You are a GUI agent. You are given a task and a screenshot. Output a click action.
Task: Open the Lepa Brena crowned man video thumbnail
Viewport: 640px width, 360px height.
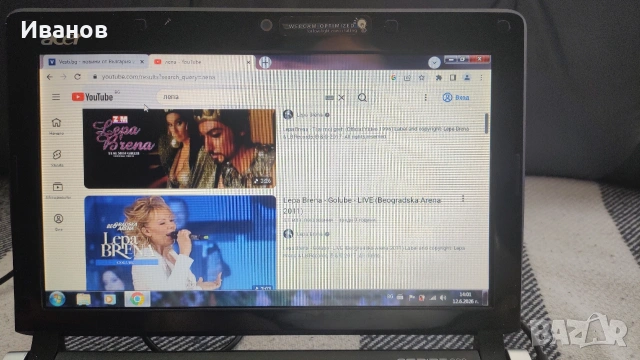coord(180,149)
